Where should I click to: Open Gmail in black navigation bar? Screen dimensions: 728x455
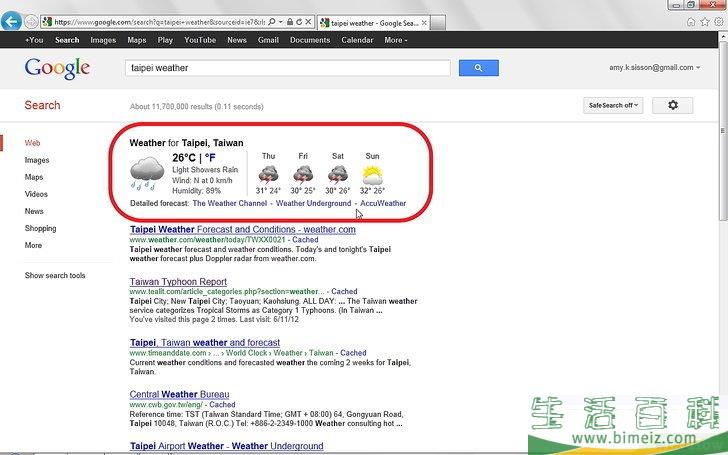(x=268, y=40)
